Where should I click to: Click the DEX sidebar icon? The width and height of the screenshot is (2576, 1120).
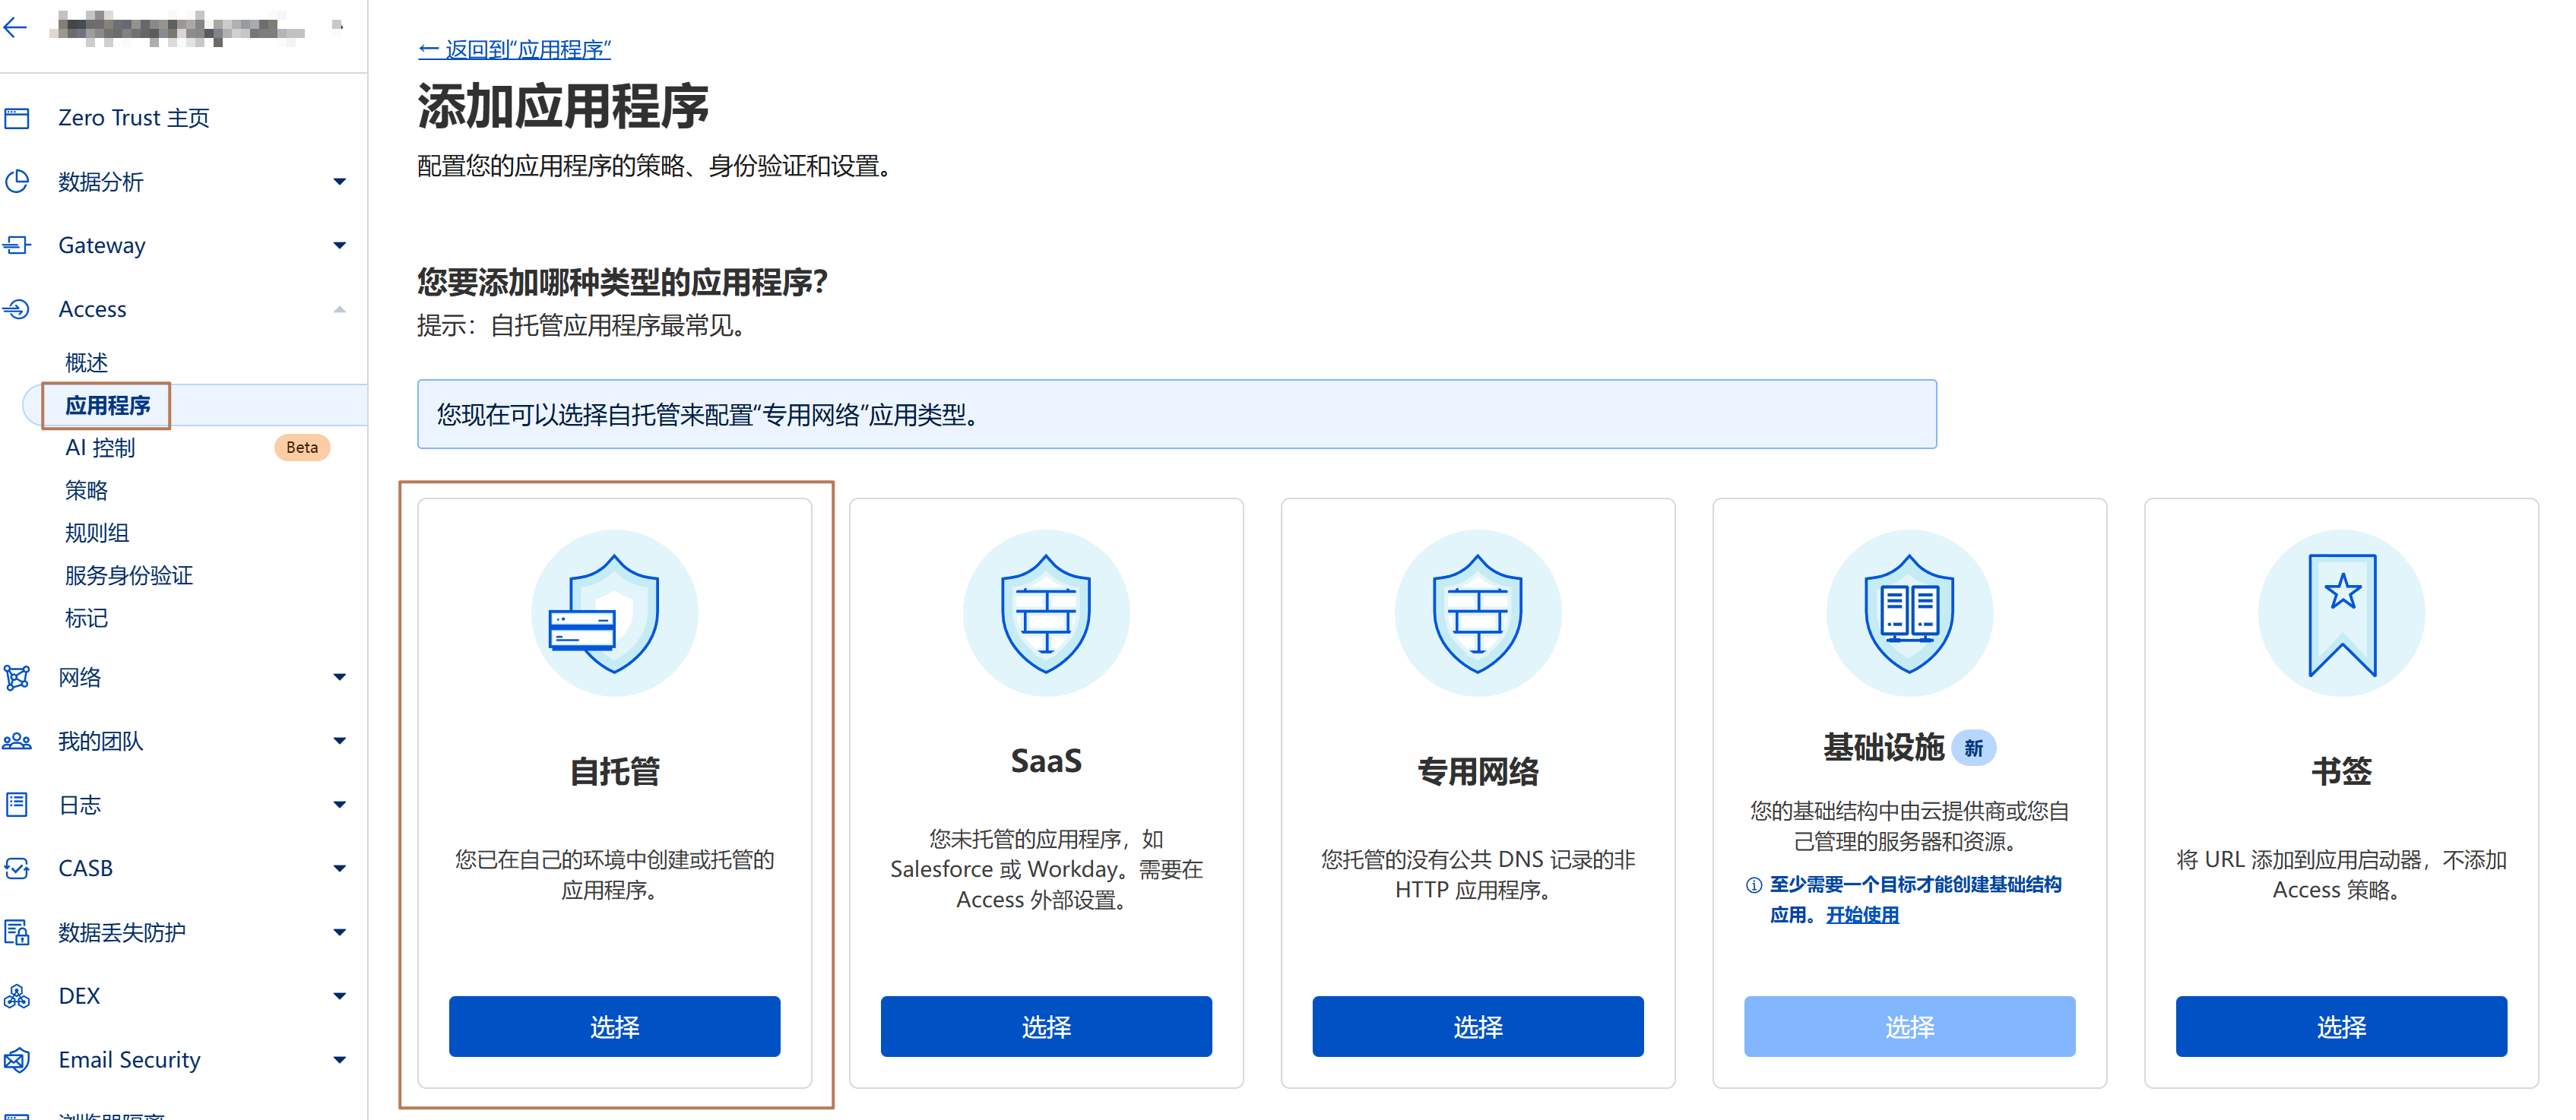click(17, 996)
